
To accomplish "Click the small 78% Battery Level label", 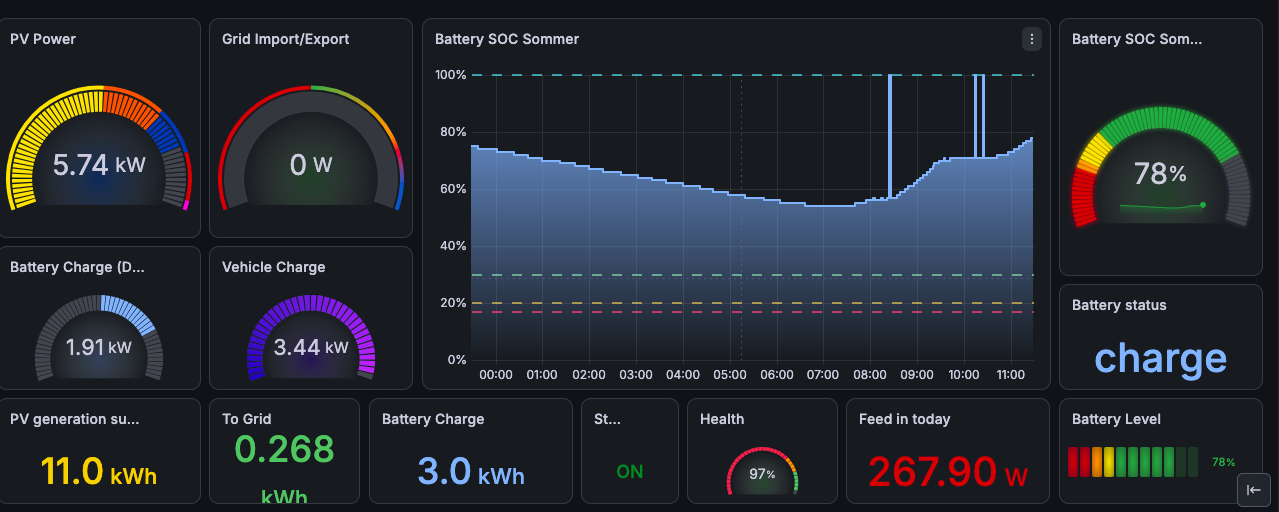I will [x=1224, y=463].
